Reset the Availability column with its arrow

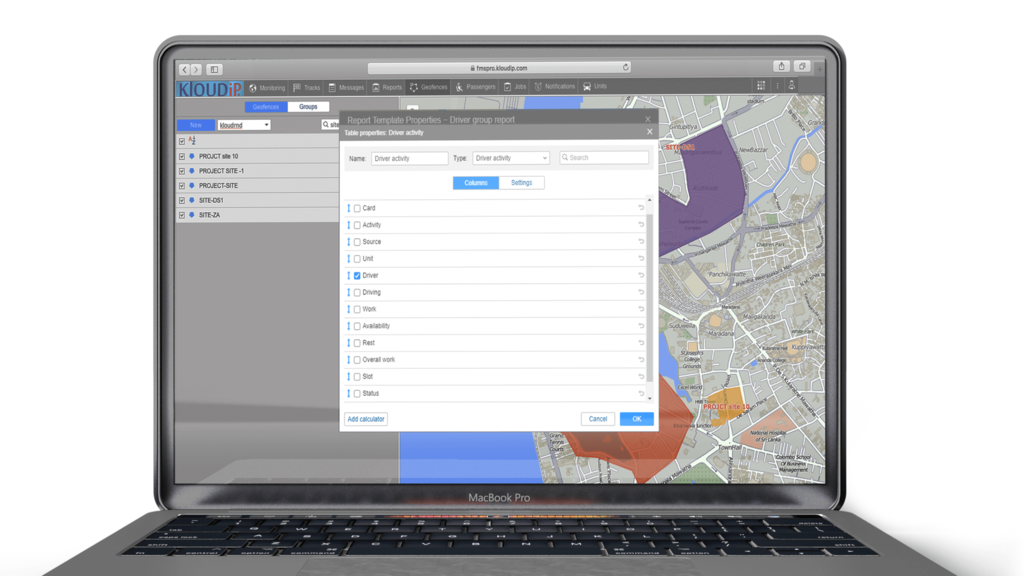641,326
